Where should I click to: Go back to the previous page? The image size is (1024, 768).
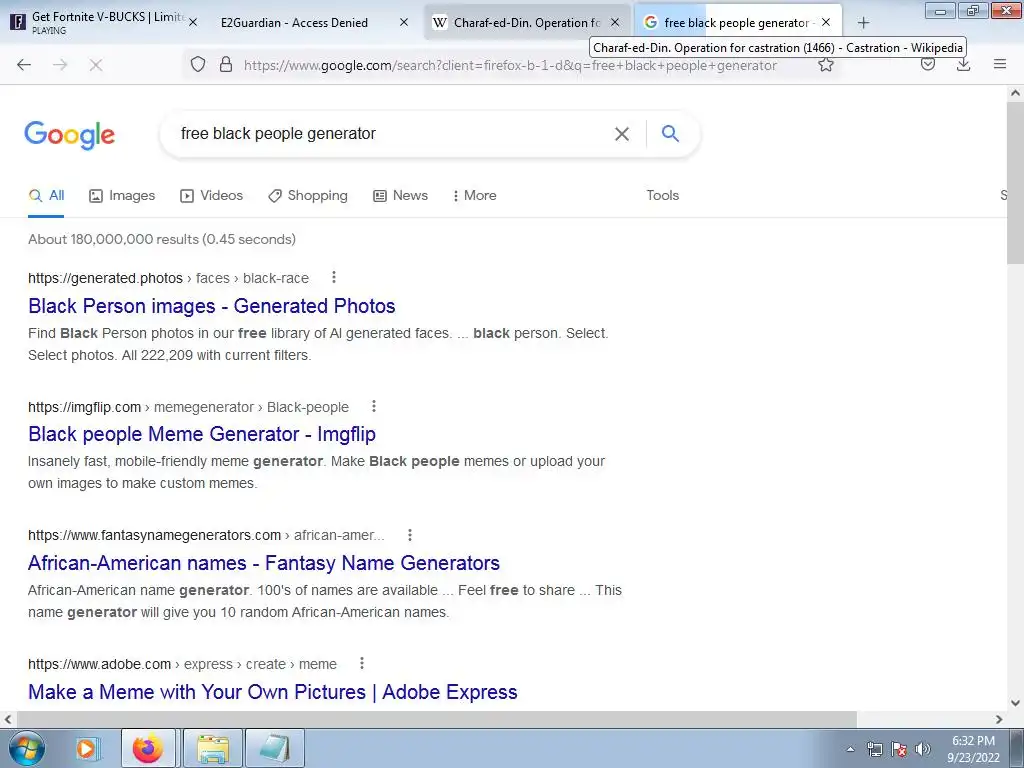pos(24,65)
